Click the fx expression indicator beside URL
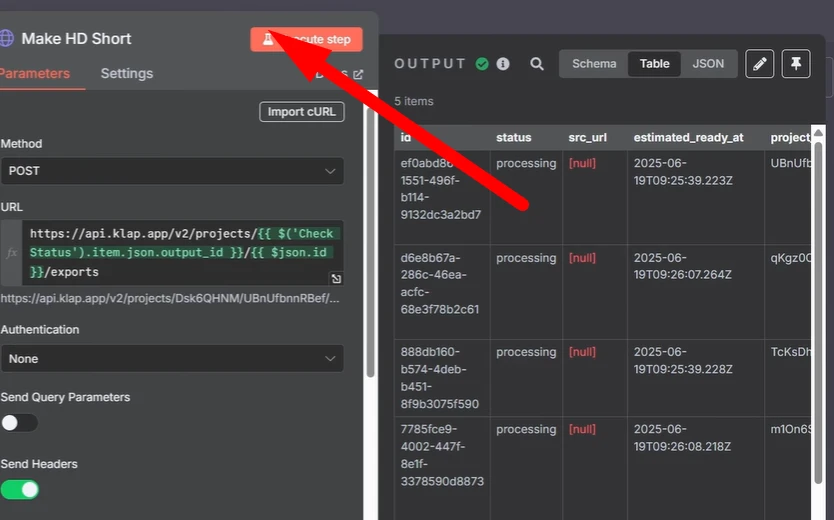The height and width of the screenshot is (520, 834). [11, 253]
